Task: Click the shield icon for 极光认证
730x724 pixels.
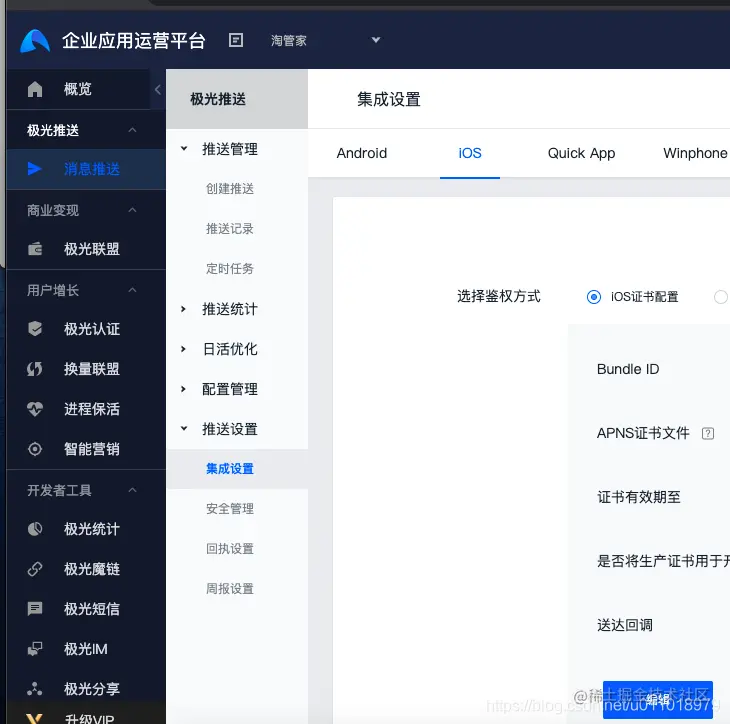Action: [x=35, y=329]
